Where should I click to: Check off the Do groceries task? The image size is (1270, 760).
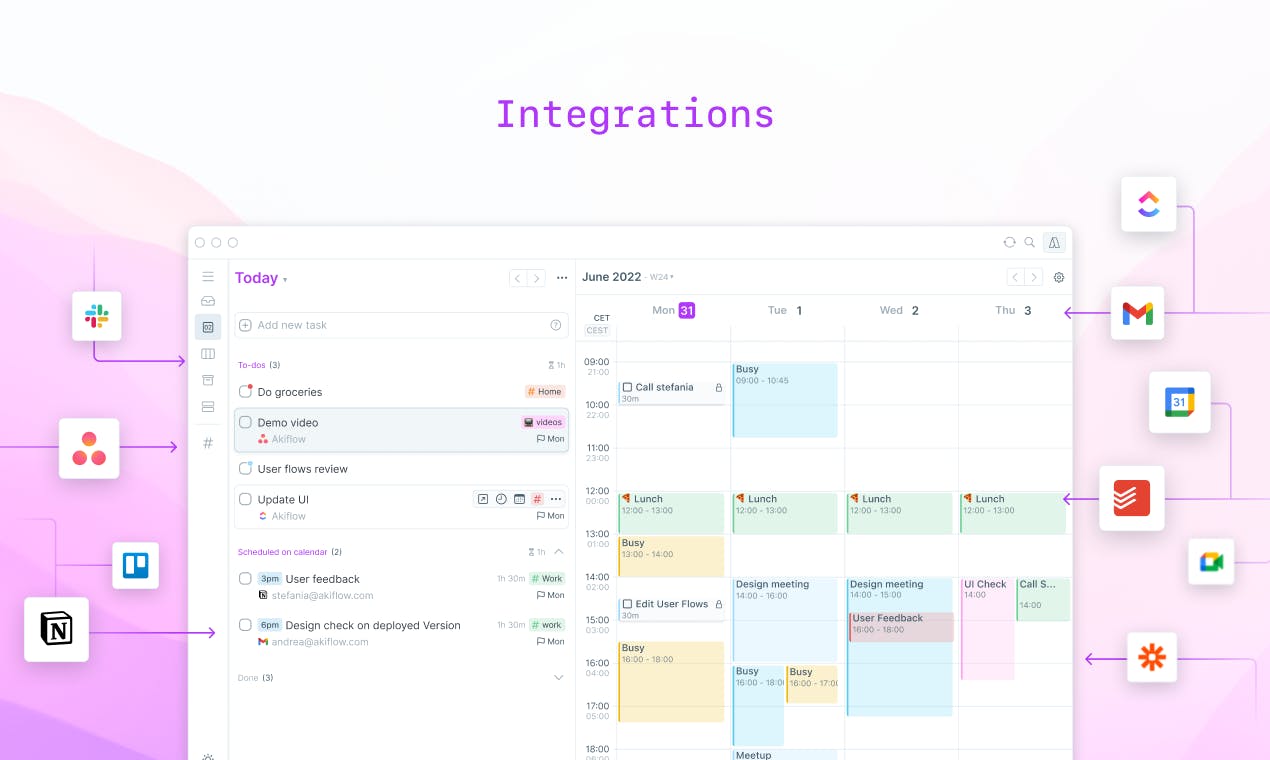(245, 391)
